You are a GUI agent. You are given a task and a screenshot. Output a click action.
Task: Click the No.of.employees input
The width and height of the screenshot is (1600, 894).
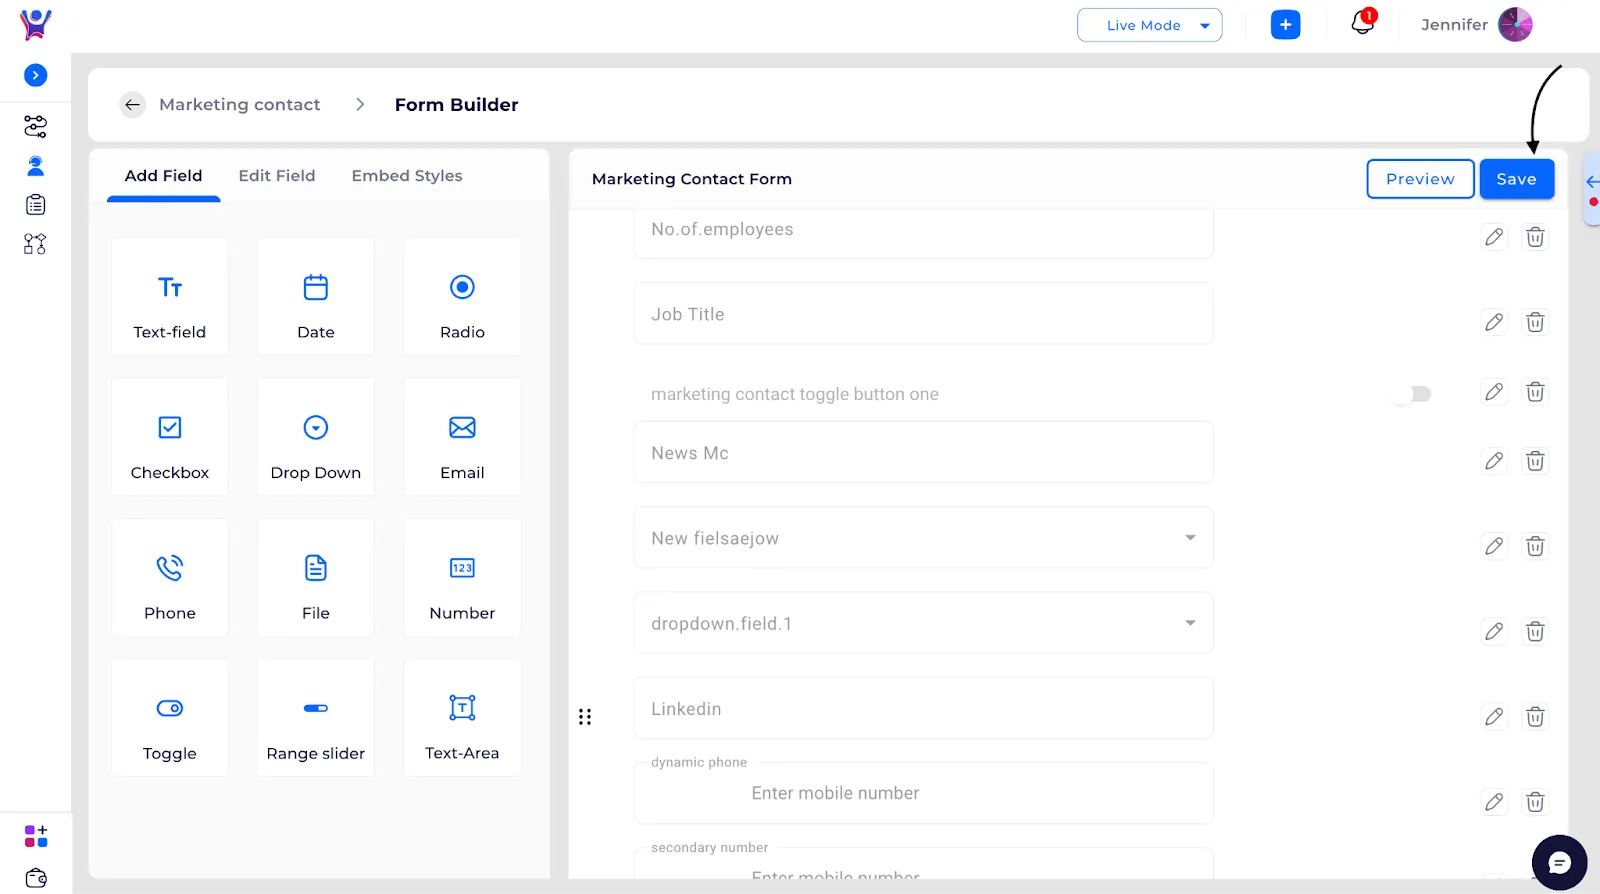tap(923, 233)
